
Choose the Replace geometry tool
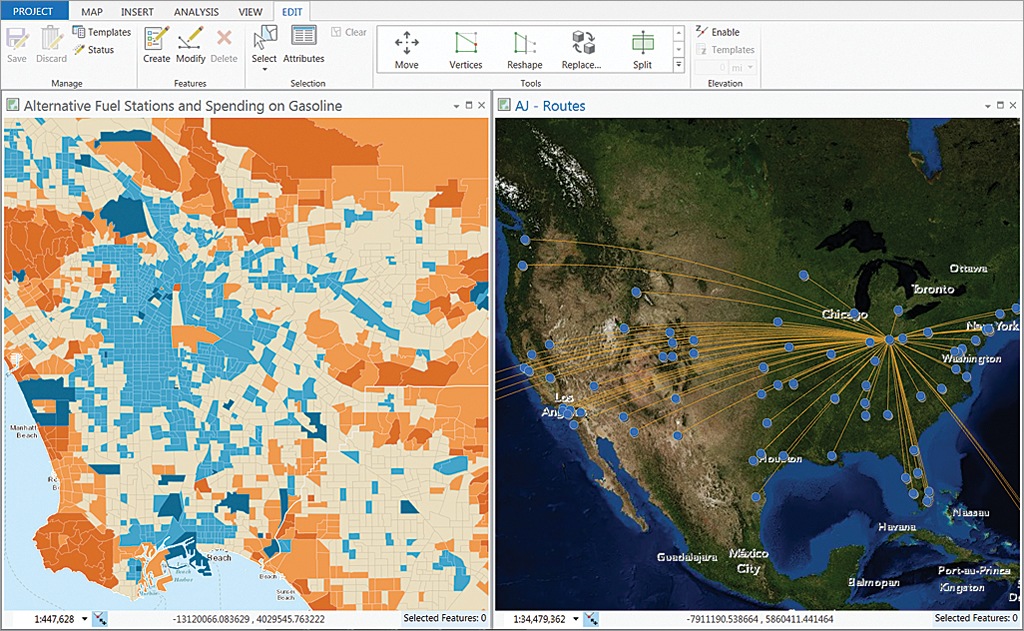pos(581,50)
